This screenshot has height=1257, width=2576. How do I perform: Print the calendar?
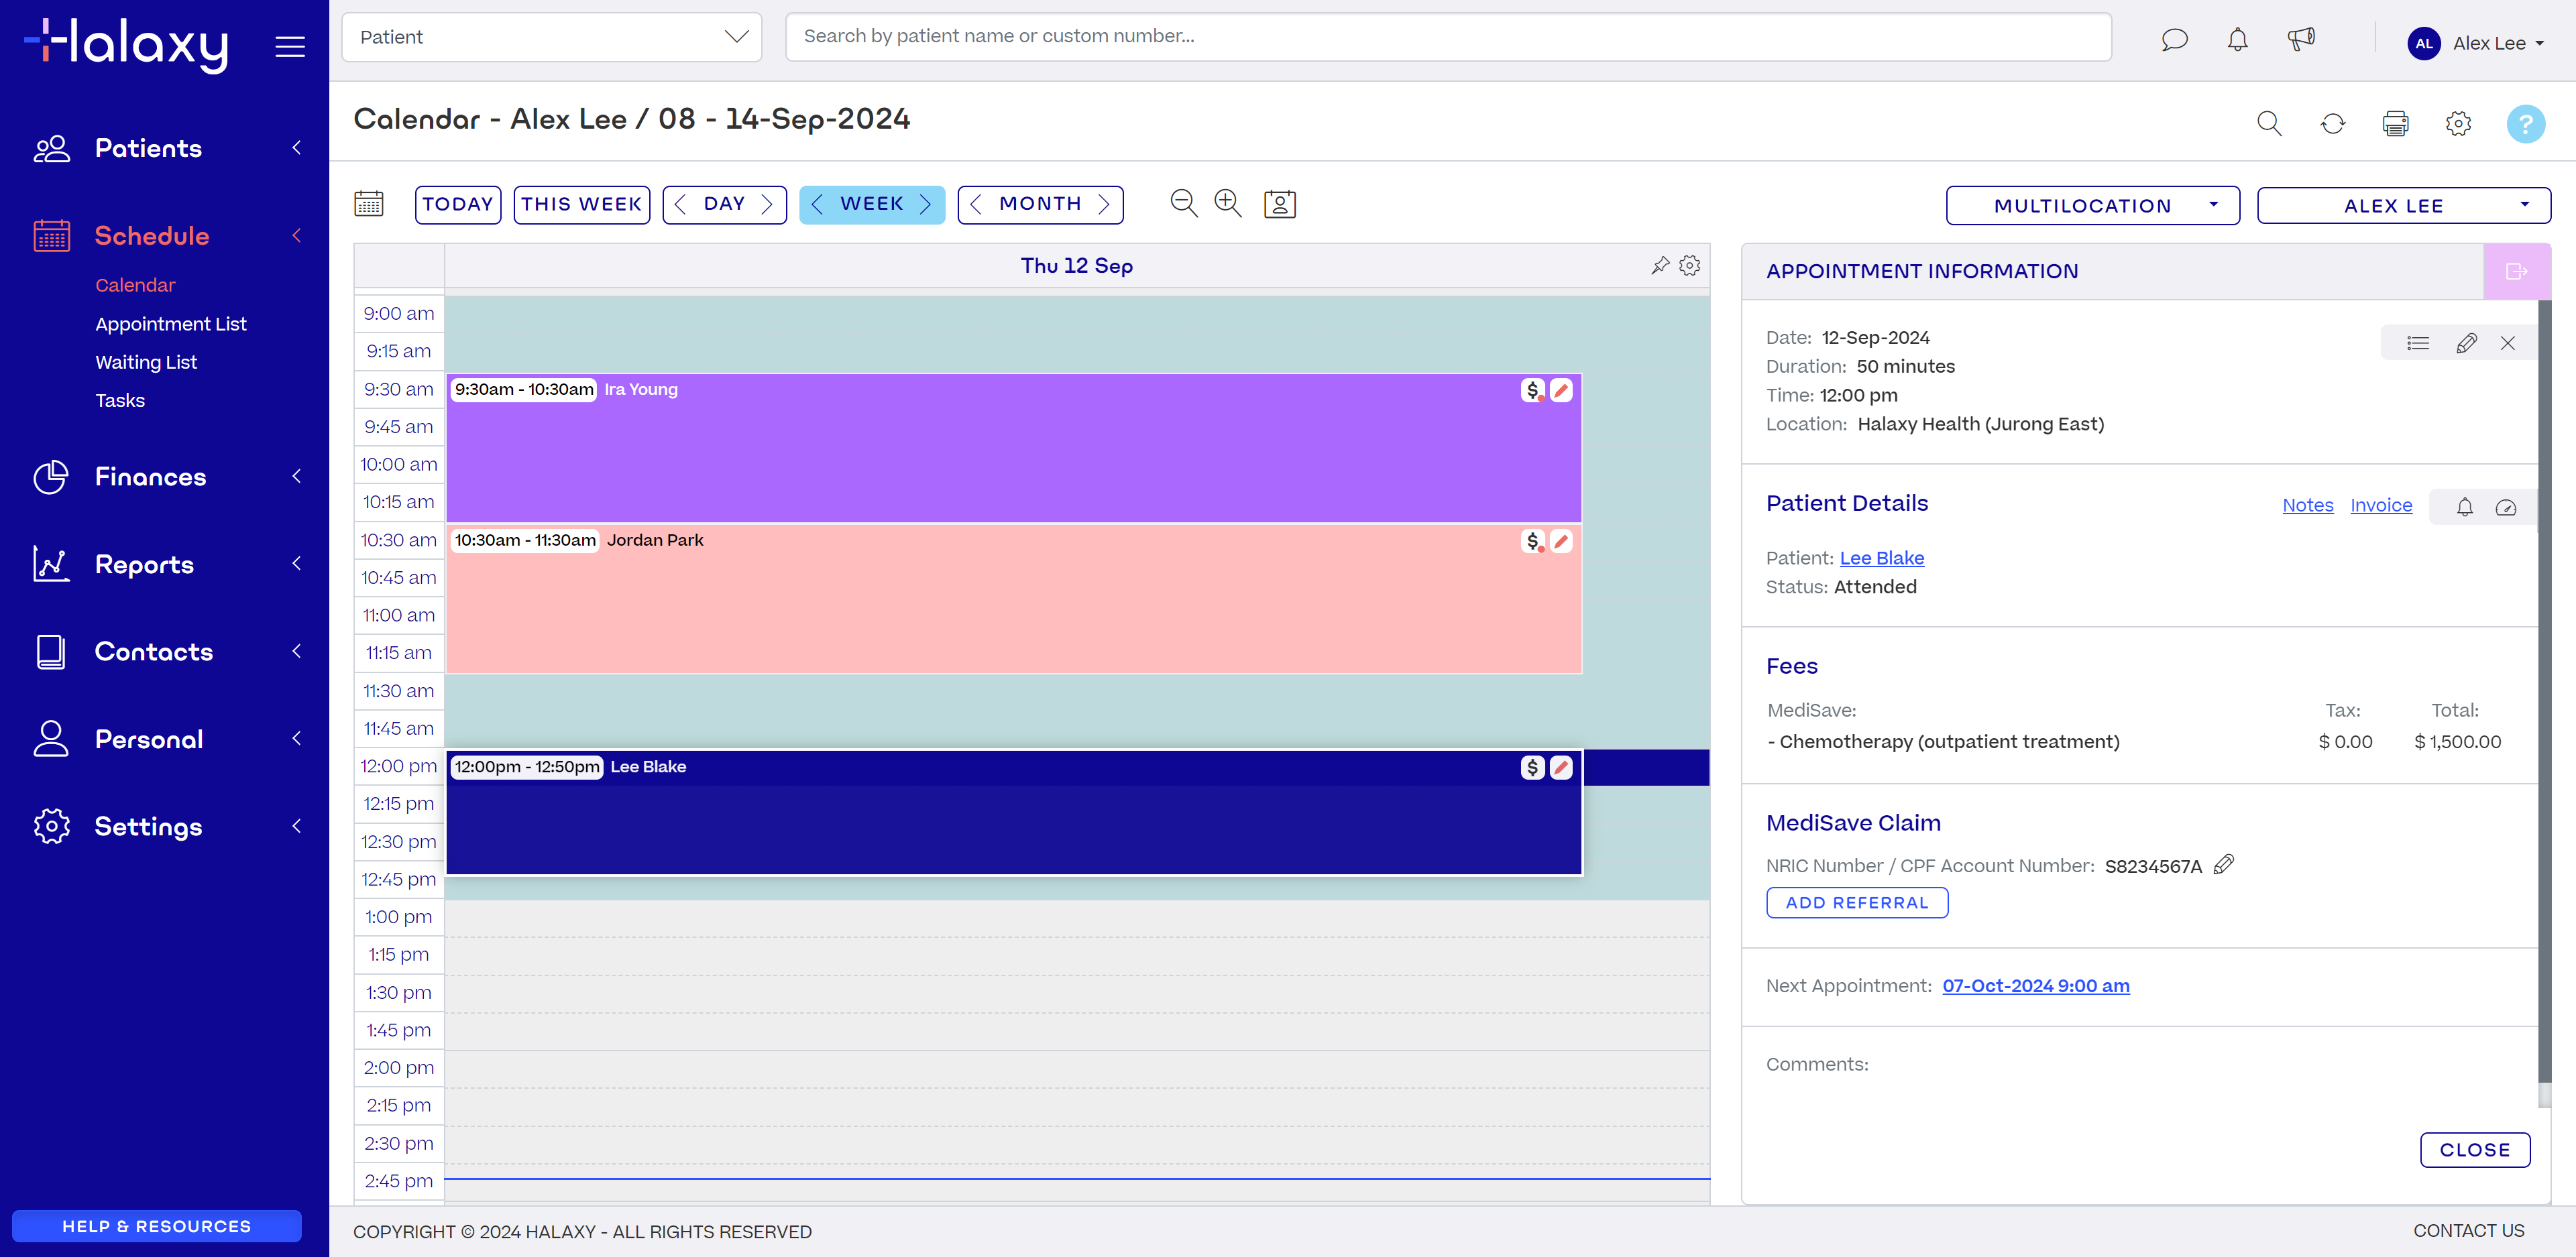pyautogui.click(x=2395, y=123)
